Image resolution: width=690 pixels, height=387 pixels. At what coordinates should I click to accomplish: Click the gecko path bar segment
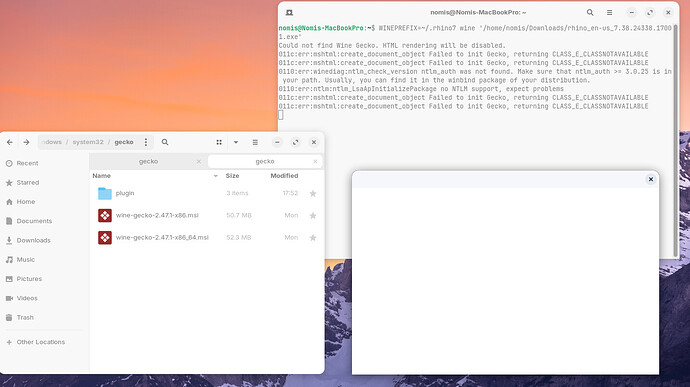tap(124, 142)
